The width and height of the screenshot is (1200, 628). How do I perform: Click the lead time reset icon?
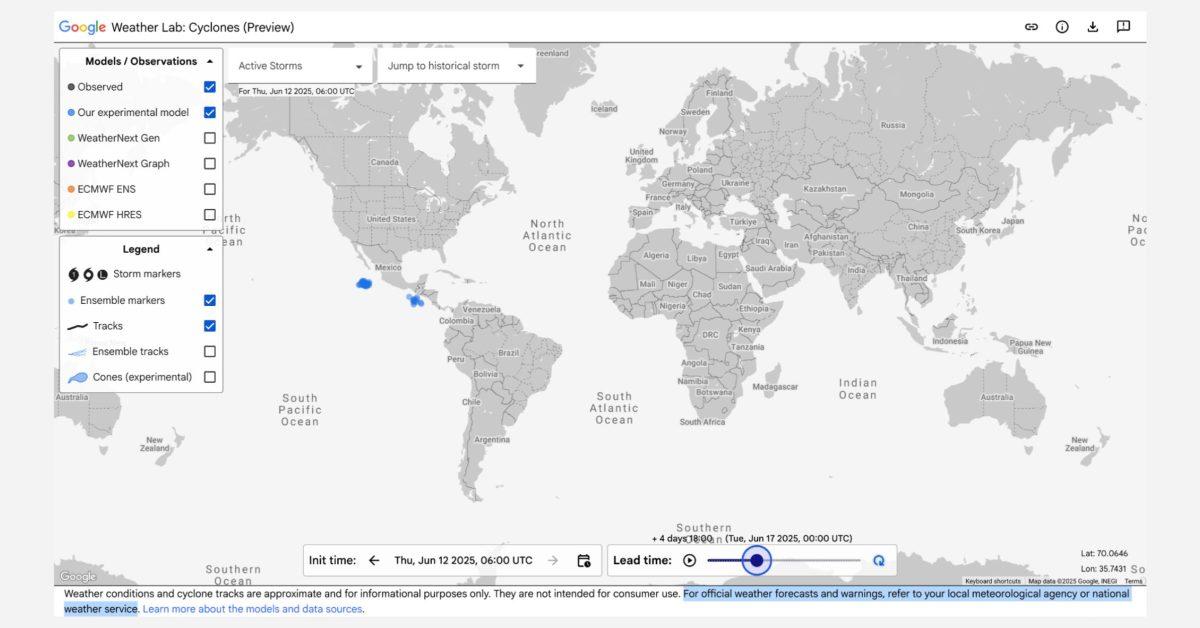coord(878,561)
